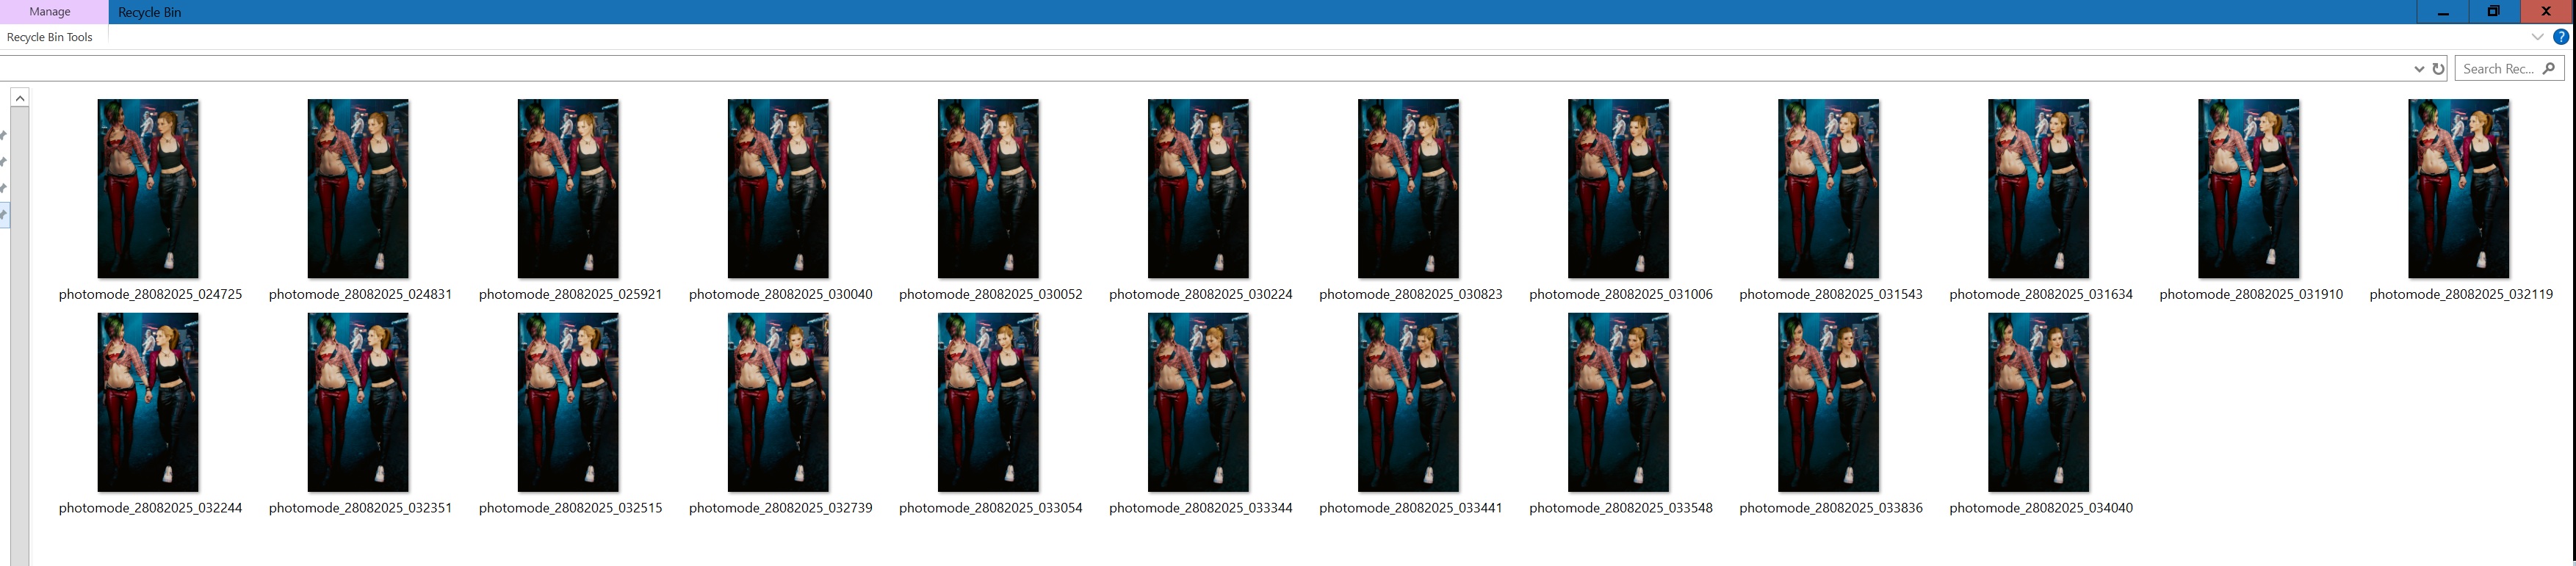Select thumbnail photomode_28082025_032739
Screen dimensions: 2576x566
778,403
